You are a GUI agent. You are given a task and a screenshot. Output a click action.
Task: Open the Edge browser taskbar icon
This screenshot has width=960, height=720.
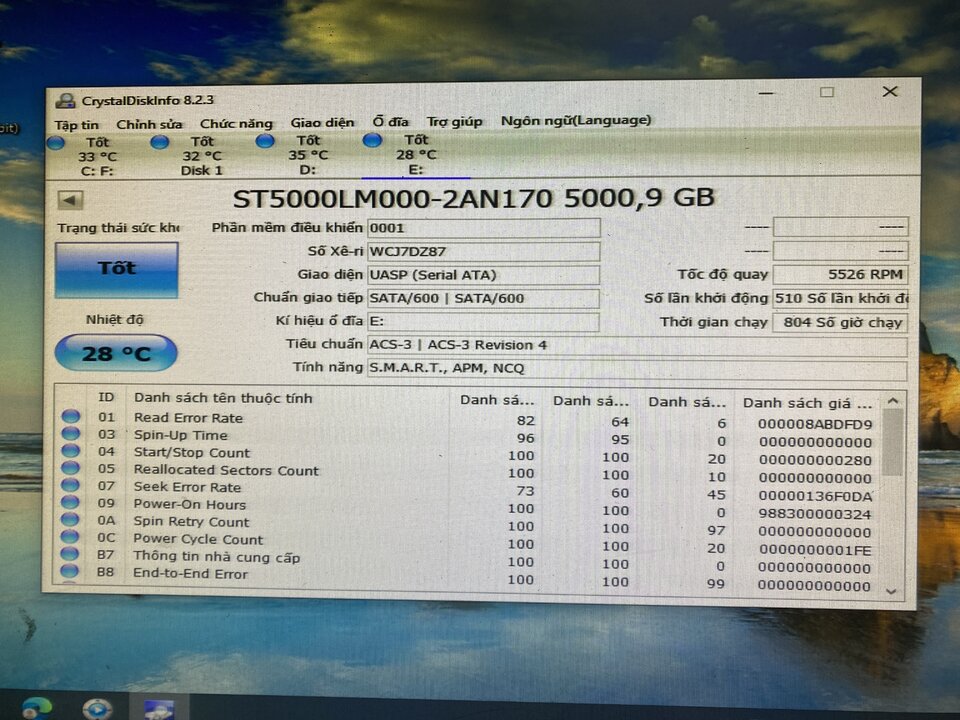click(37, 708)
